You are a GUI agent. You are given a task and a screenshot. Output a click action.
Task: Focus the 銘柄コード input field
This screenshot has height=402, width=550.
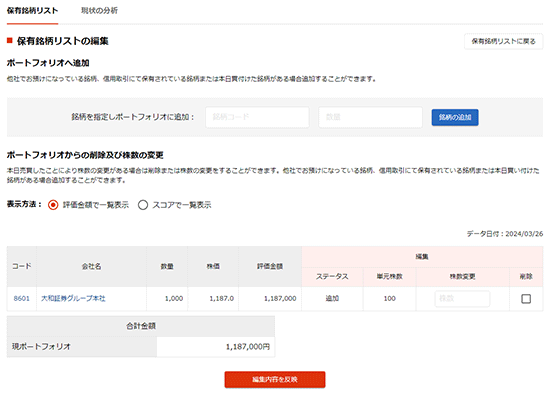pyautogui.click(x=257, y=117)
